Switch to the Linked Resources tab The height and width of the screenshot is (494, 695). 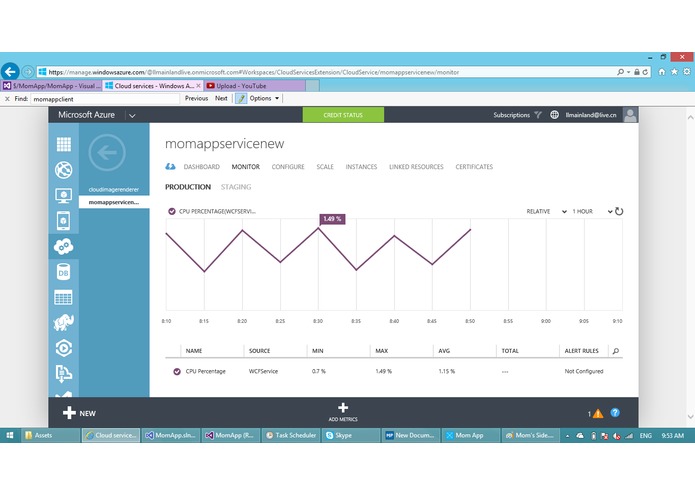point(416,167)
